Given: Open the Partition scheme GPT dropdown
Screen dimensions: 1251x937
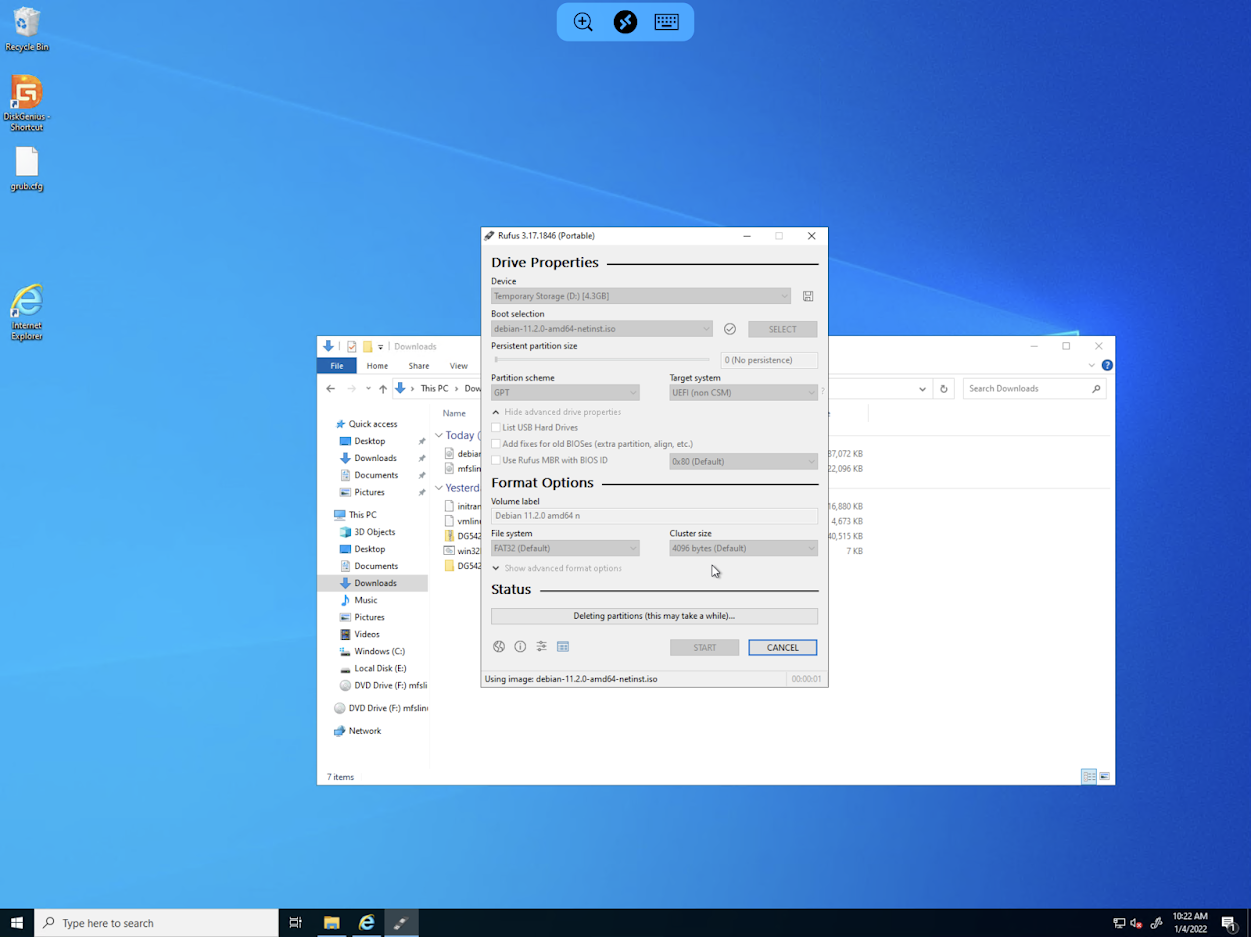Looking at the screenshot, I should (x=565, y=393).
